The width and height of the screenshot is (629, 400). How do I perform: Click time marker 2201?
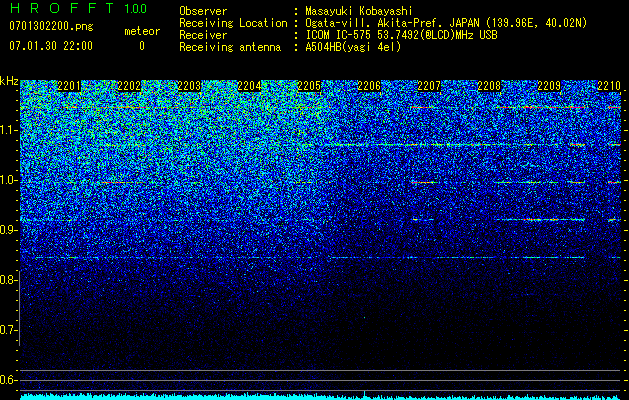pos(69,86)
